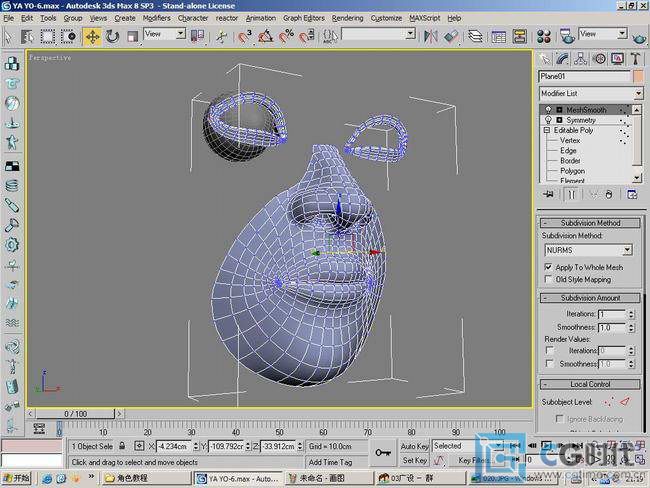The width and height of the screenshot is (650, 488).
Task: Switch to Motion command panel tab
Action: 599,59
